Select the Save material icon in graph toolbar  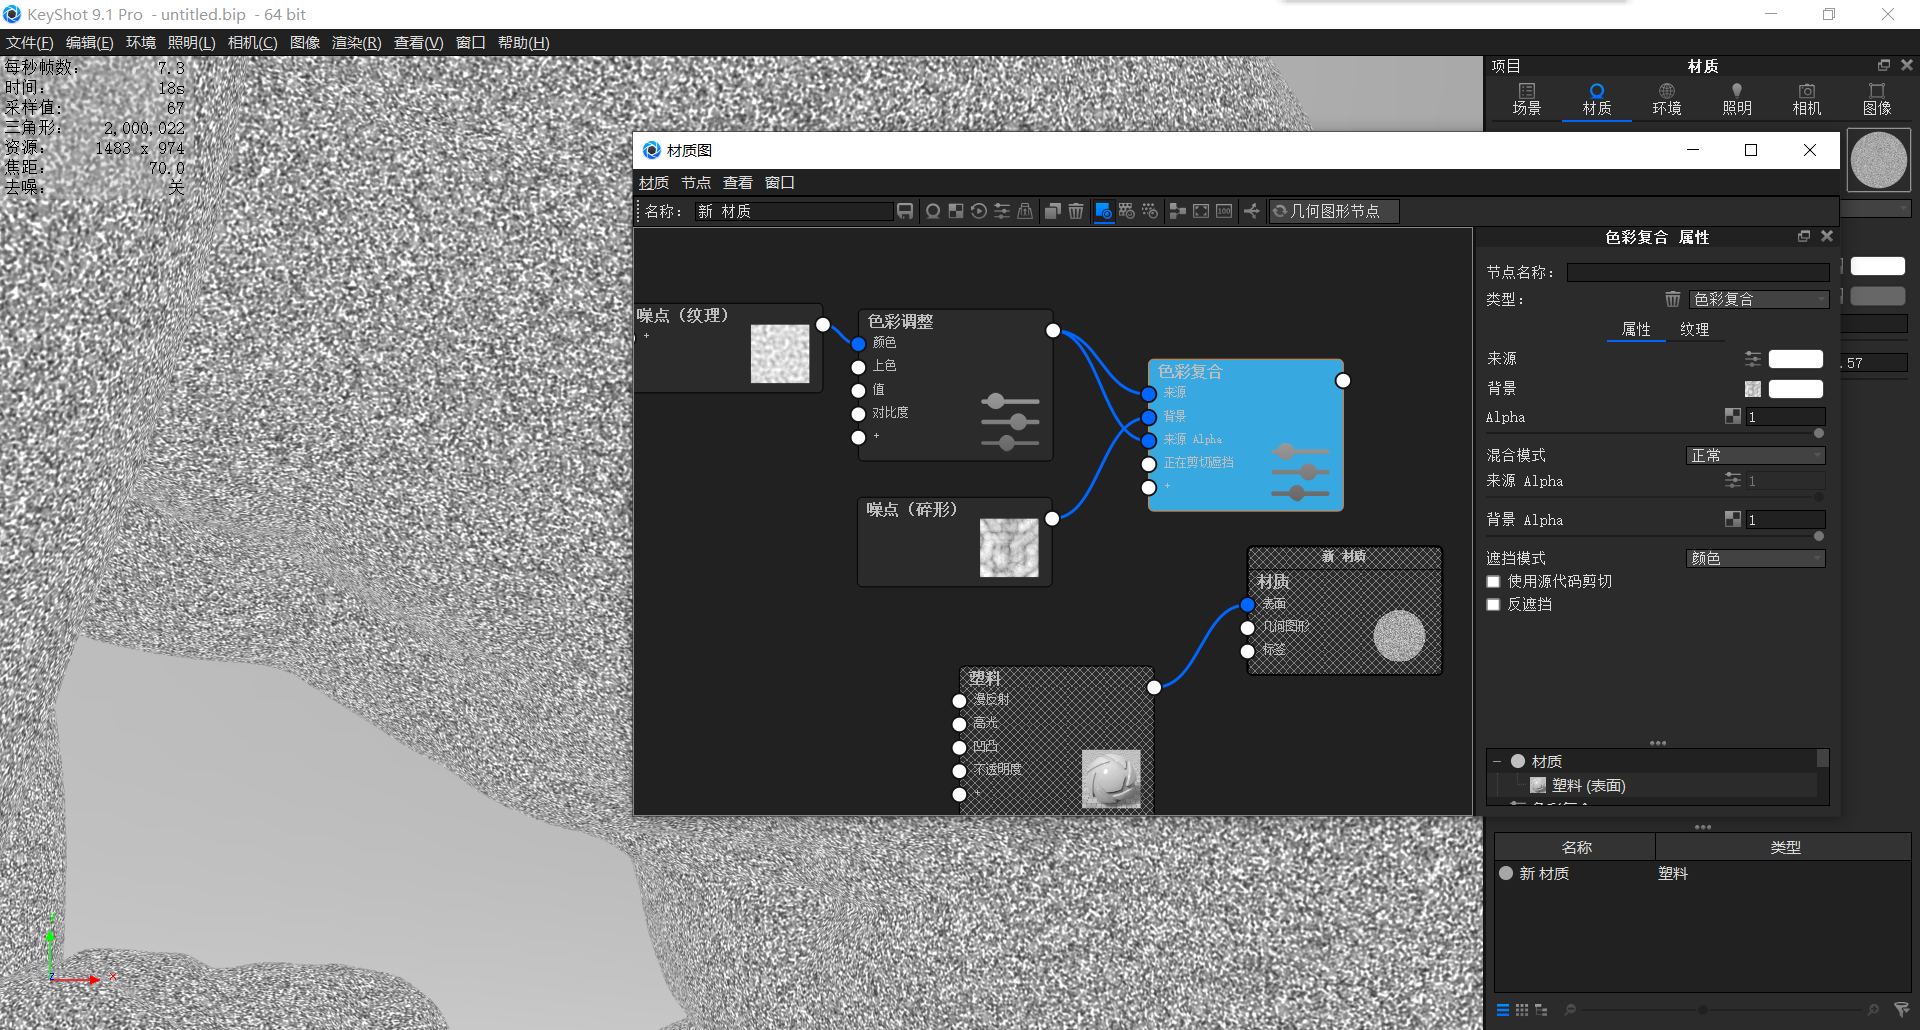tap(905, 211)
